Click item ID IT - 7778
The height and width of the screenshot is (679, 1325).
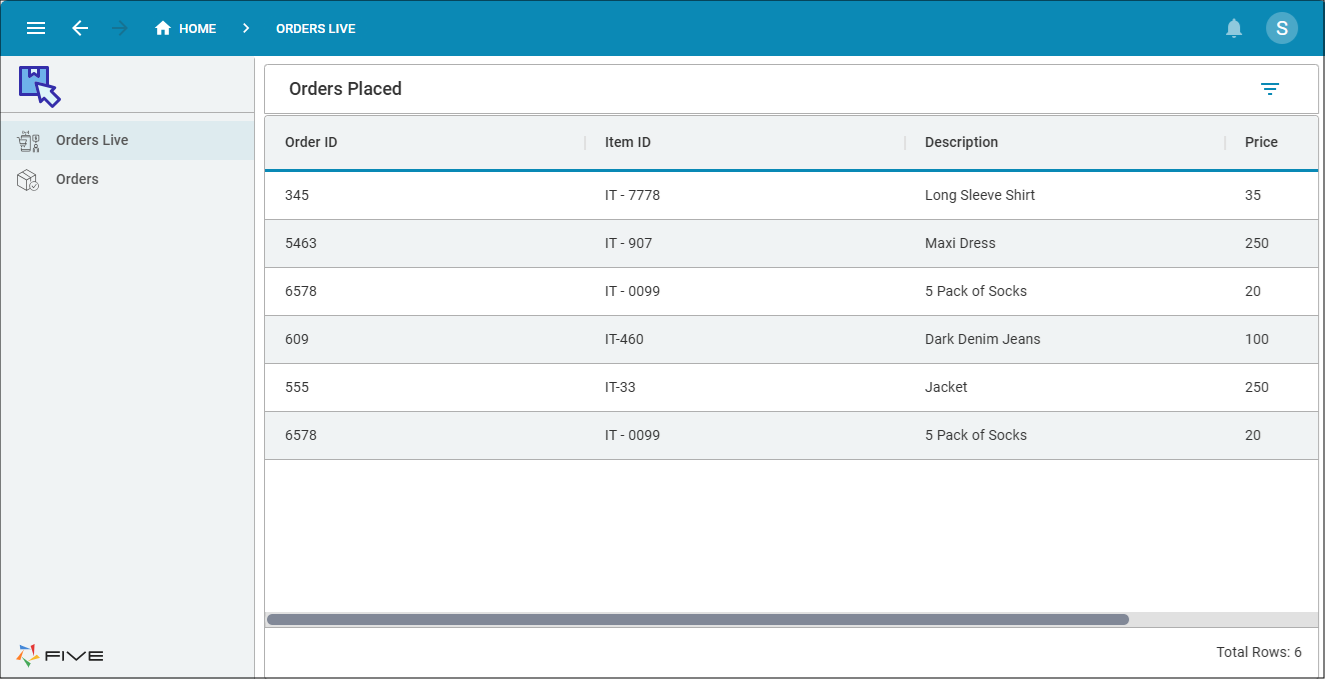(632, 195)
